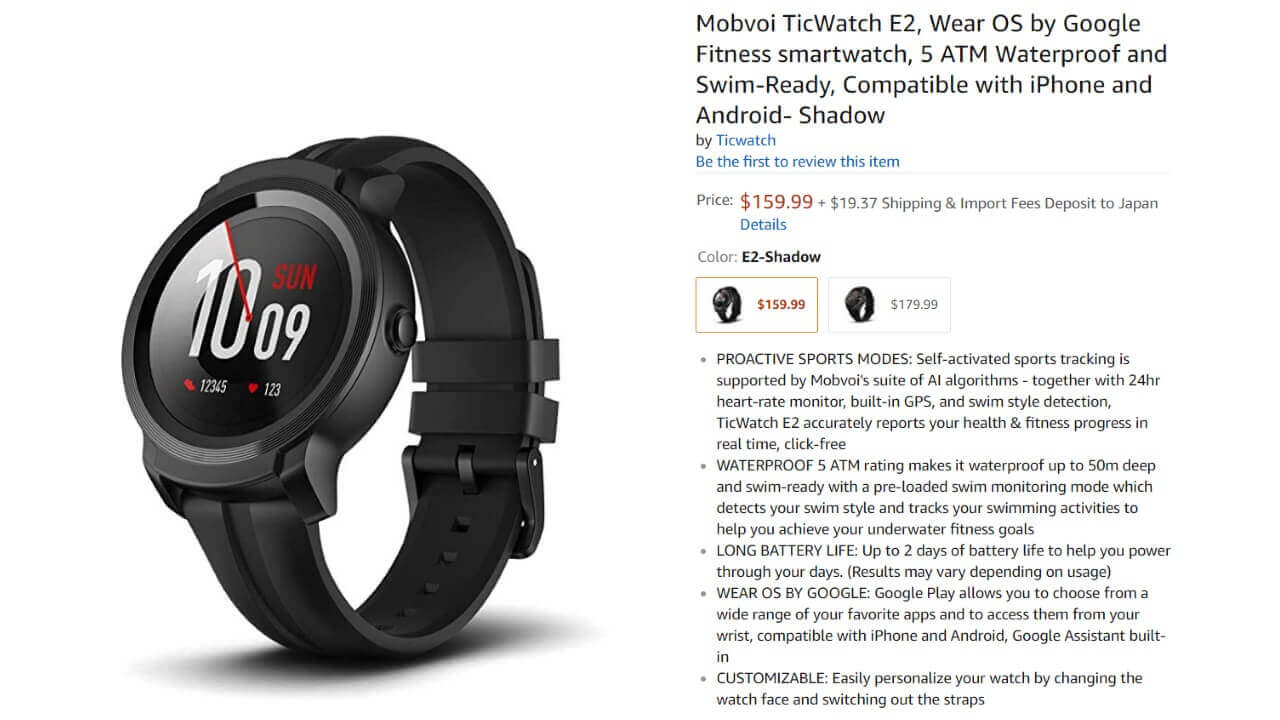The width and height of the screenshot is (1280, 720).
Task: Click the Color: E2-Shadow label
Action: [x=758, y=257]
